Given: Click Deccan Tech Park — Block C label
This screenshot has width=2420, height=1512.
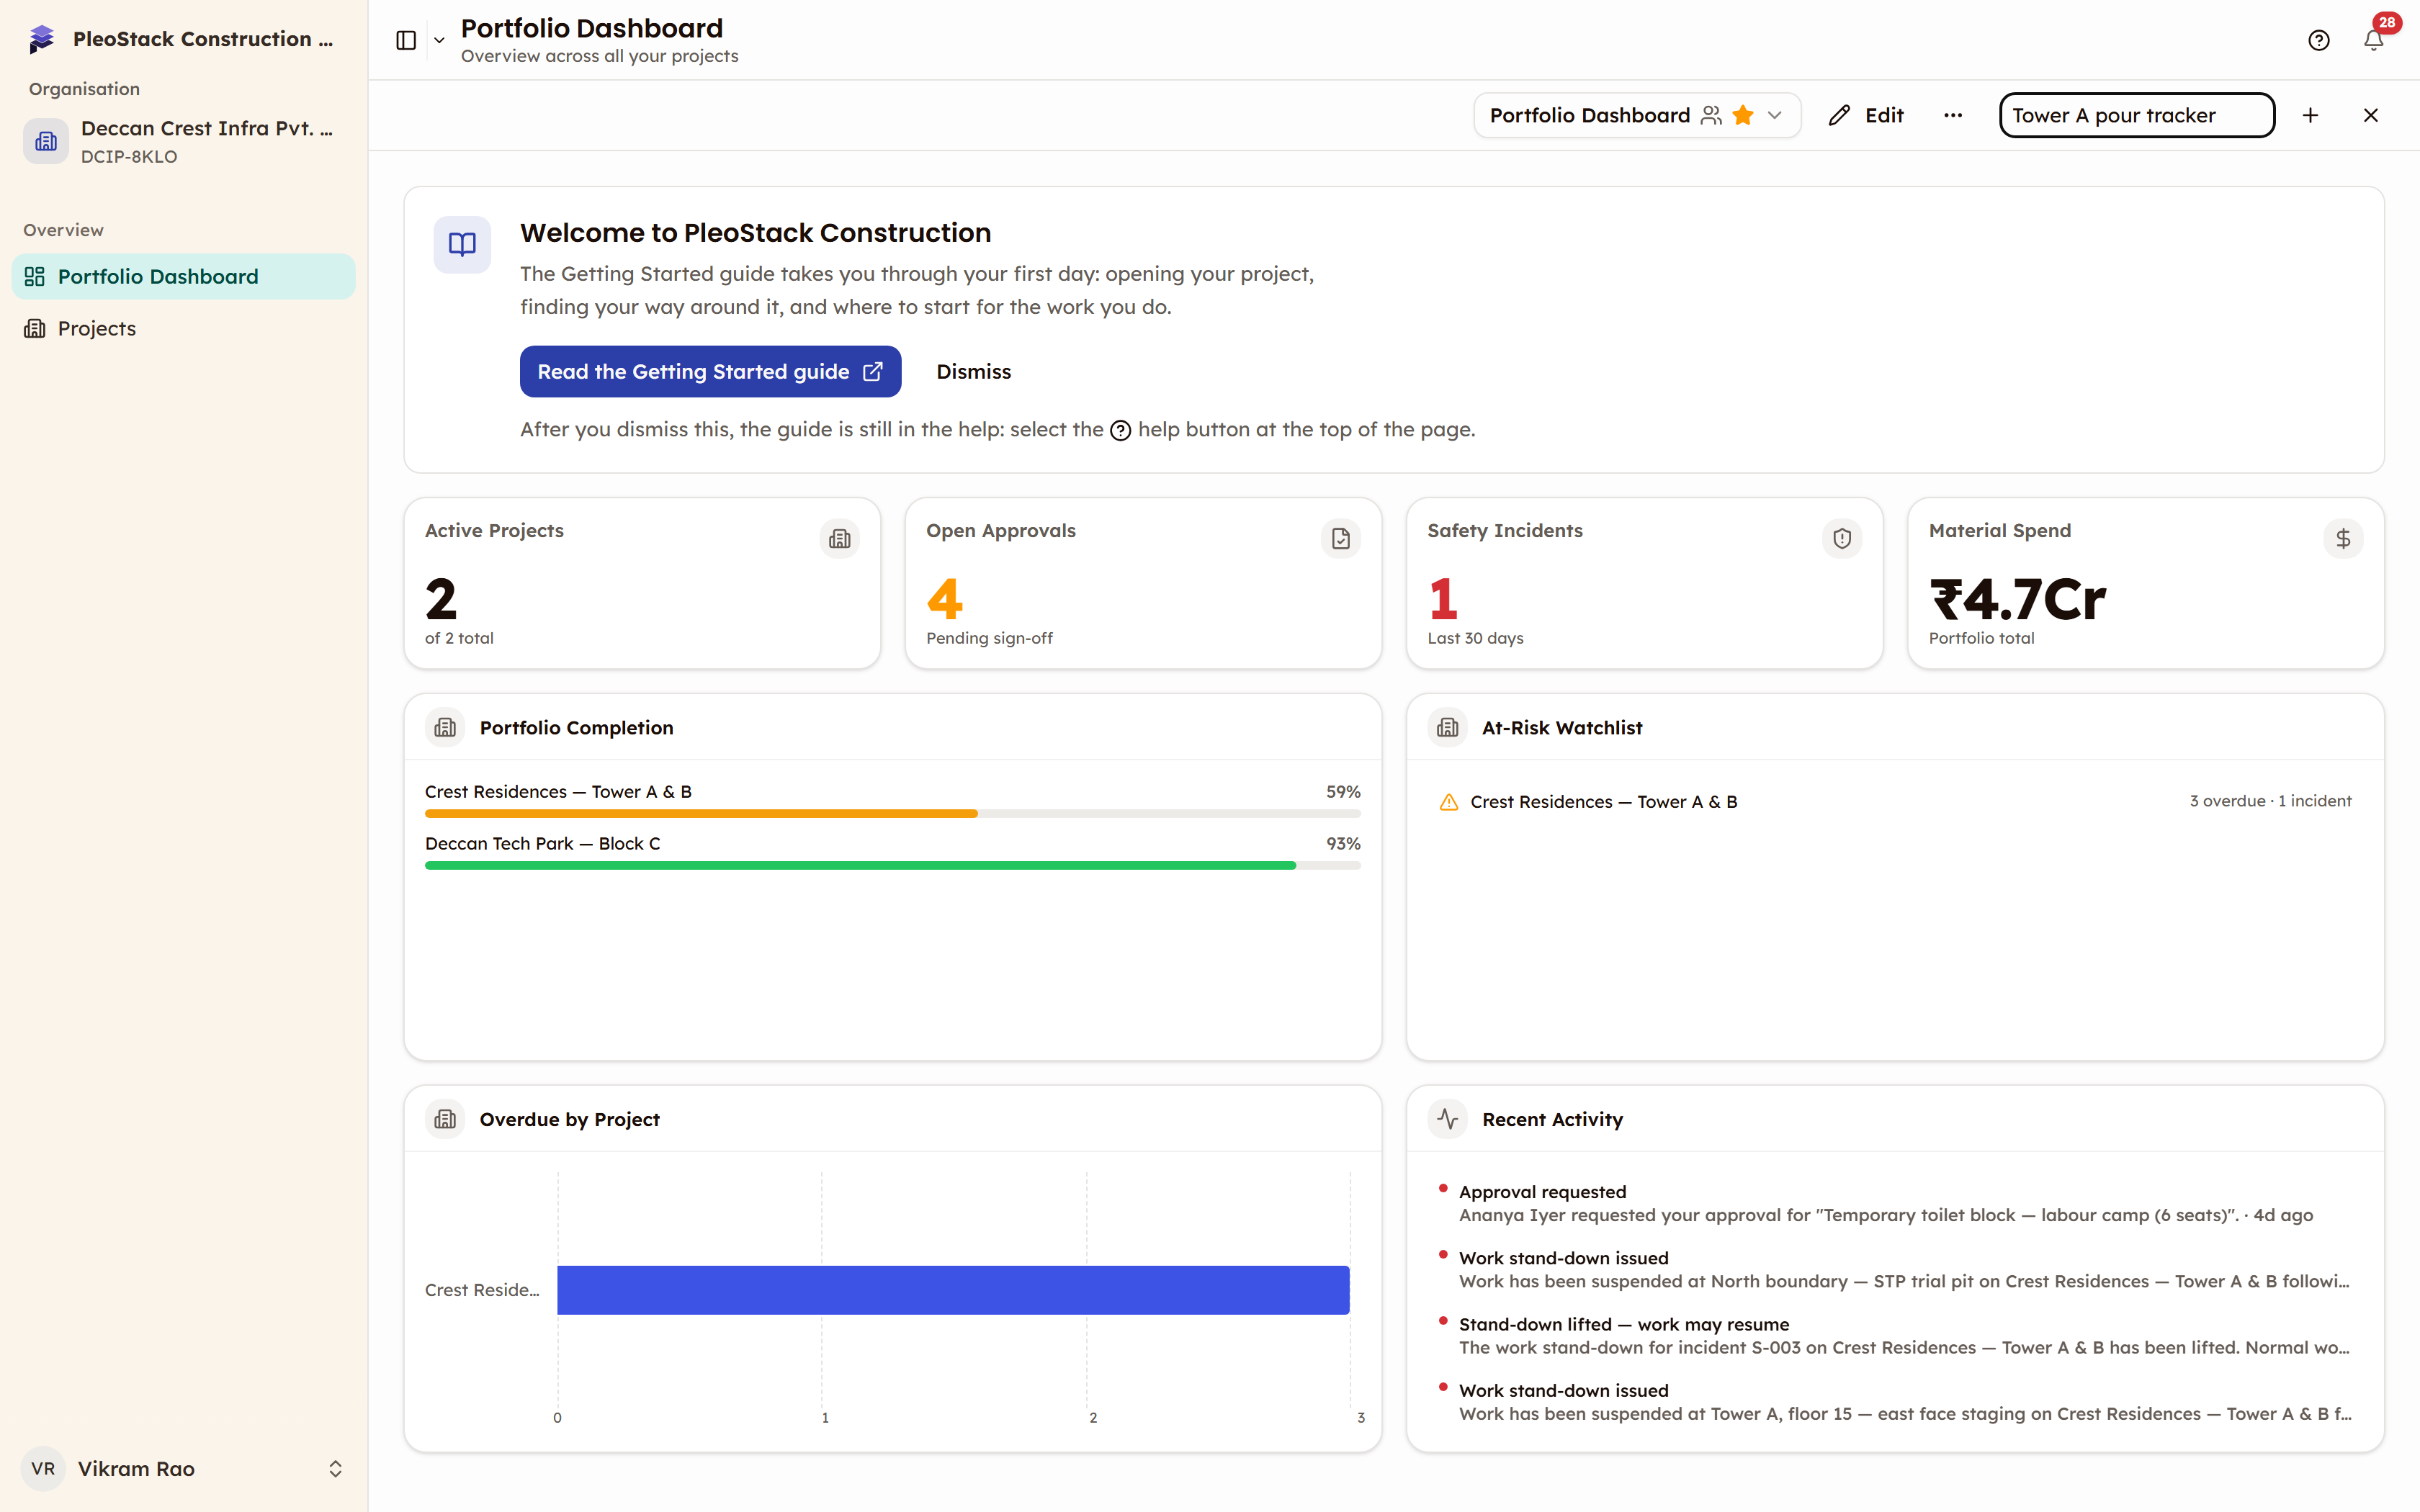Looking at the screenshot, I should pos(542,843).
